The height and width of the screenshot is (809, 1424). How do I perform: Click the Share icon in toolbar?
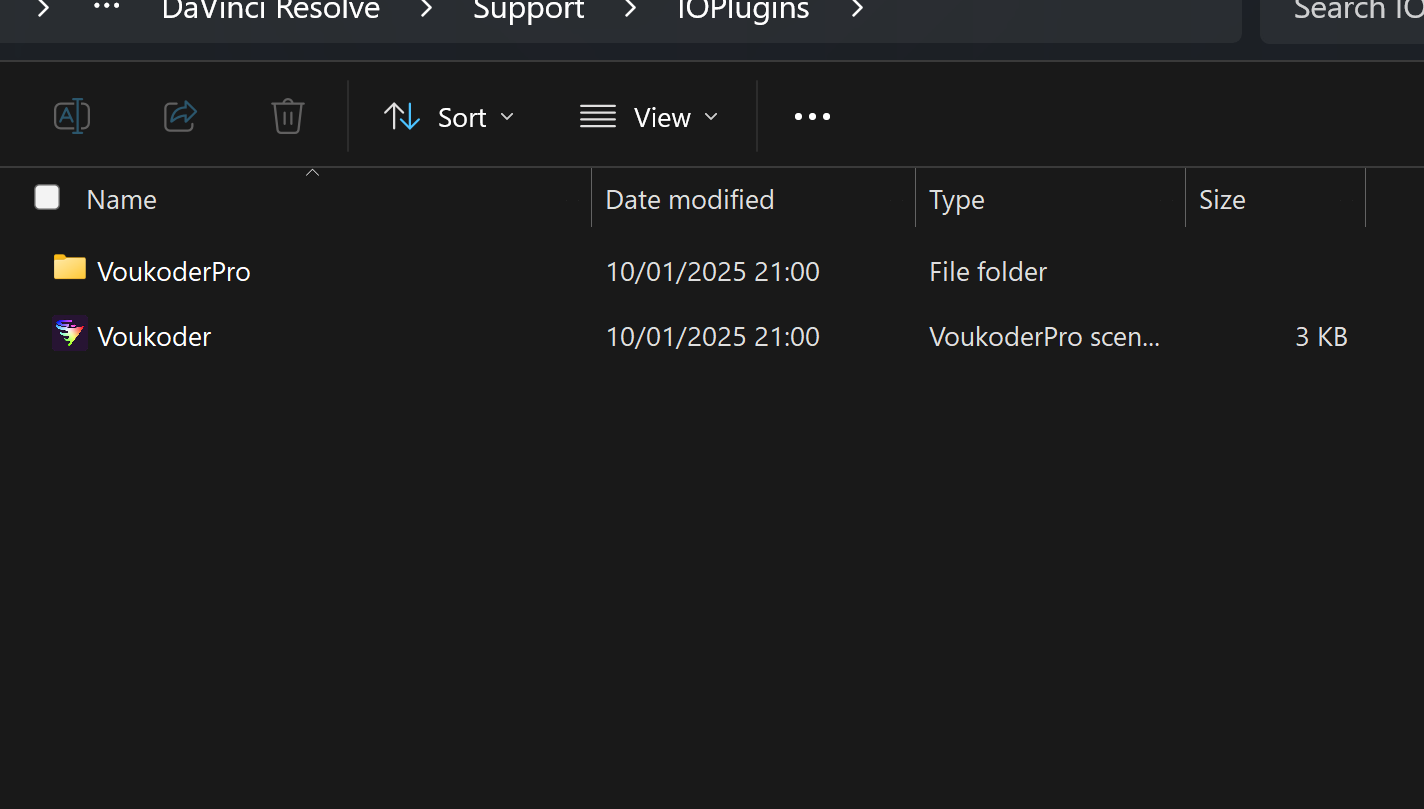click(x=180, y=117)
